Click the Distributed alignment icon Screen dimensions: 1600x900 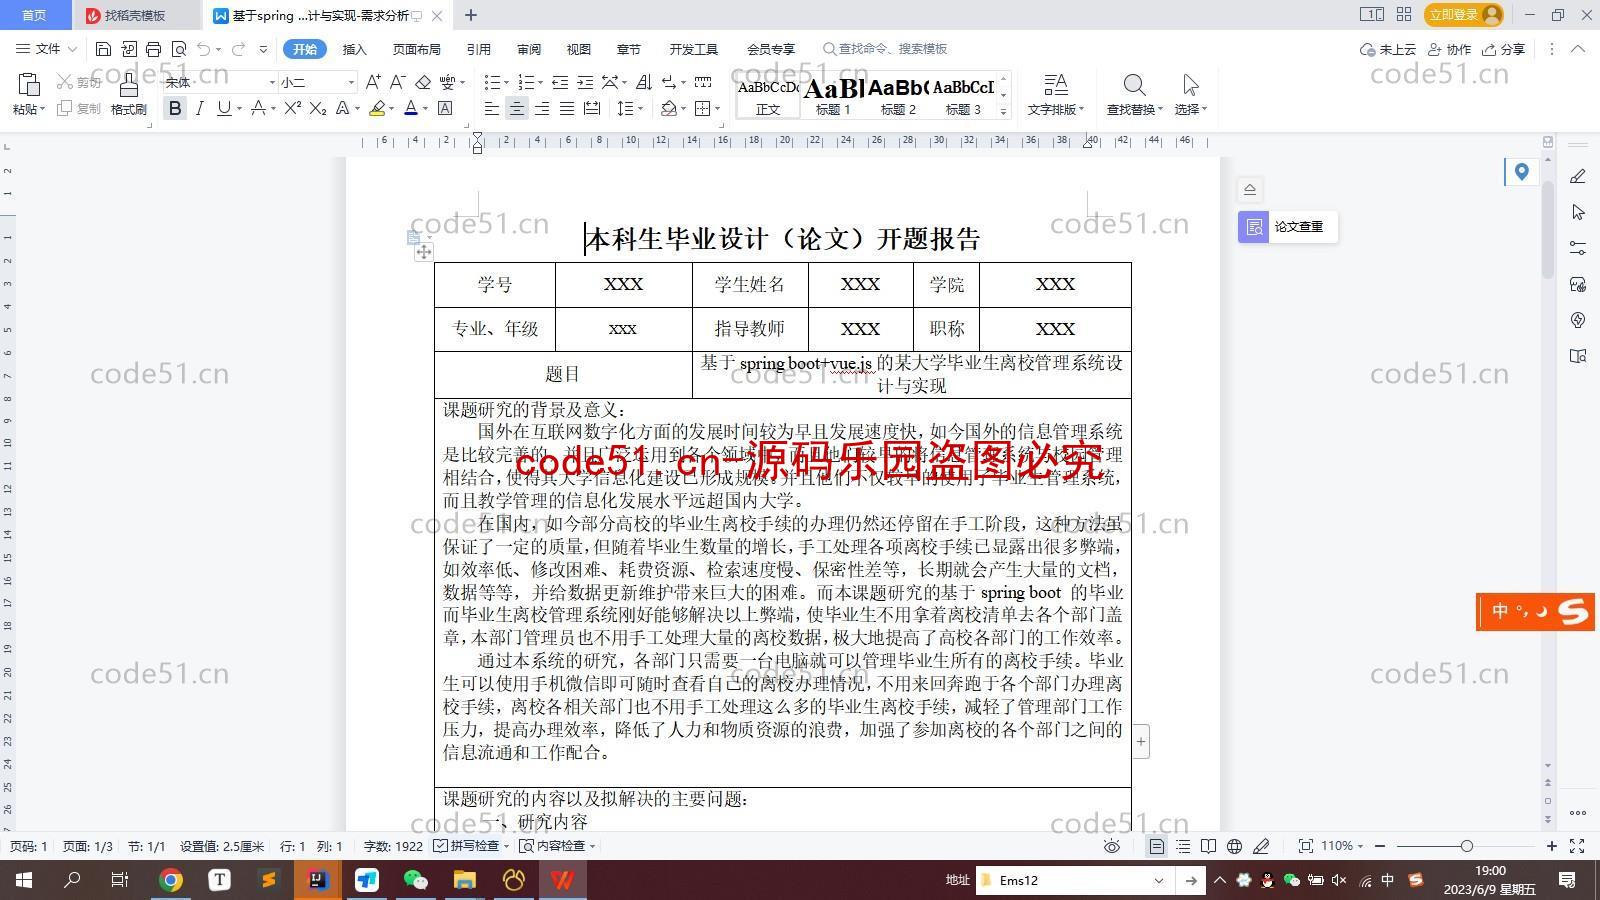tap(592, 108)
